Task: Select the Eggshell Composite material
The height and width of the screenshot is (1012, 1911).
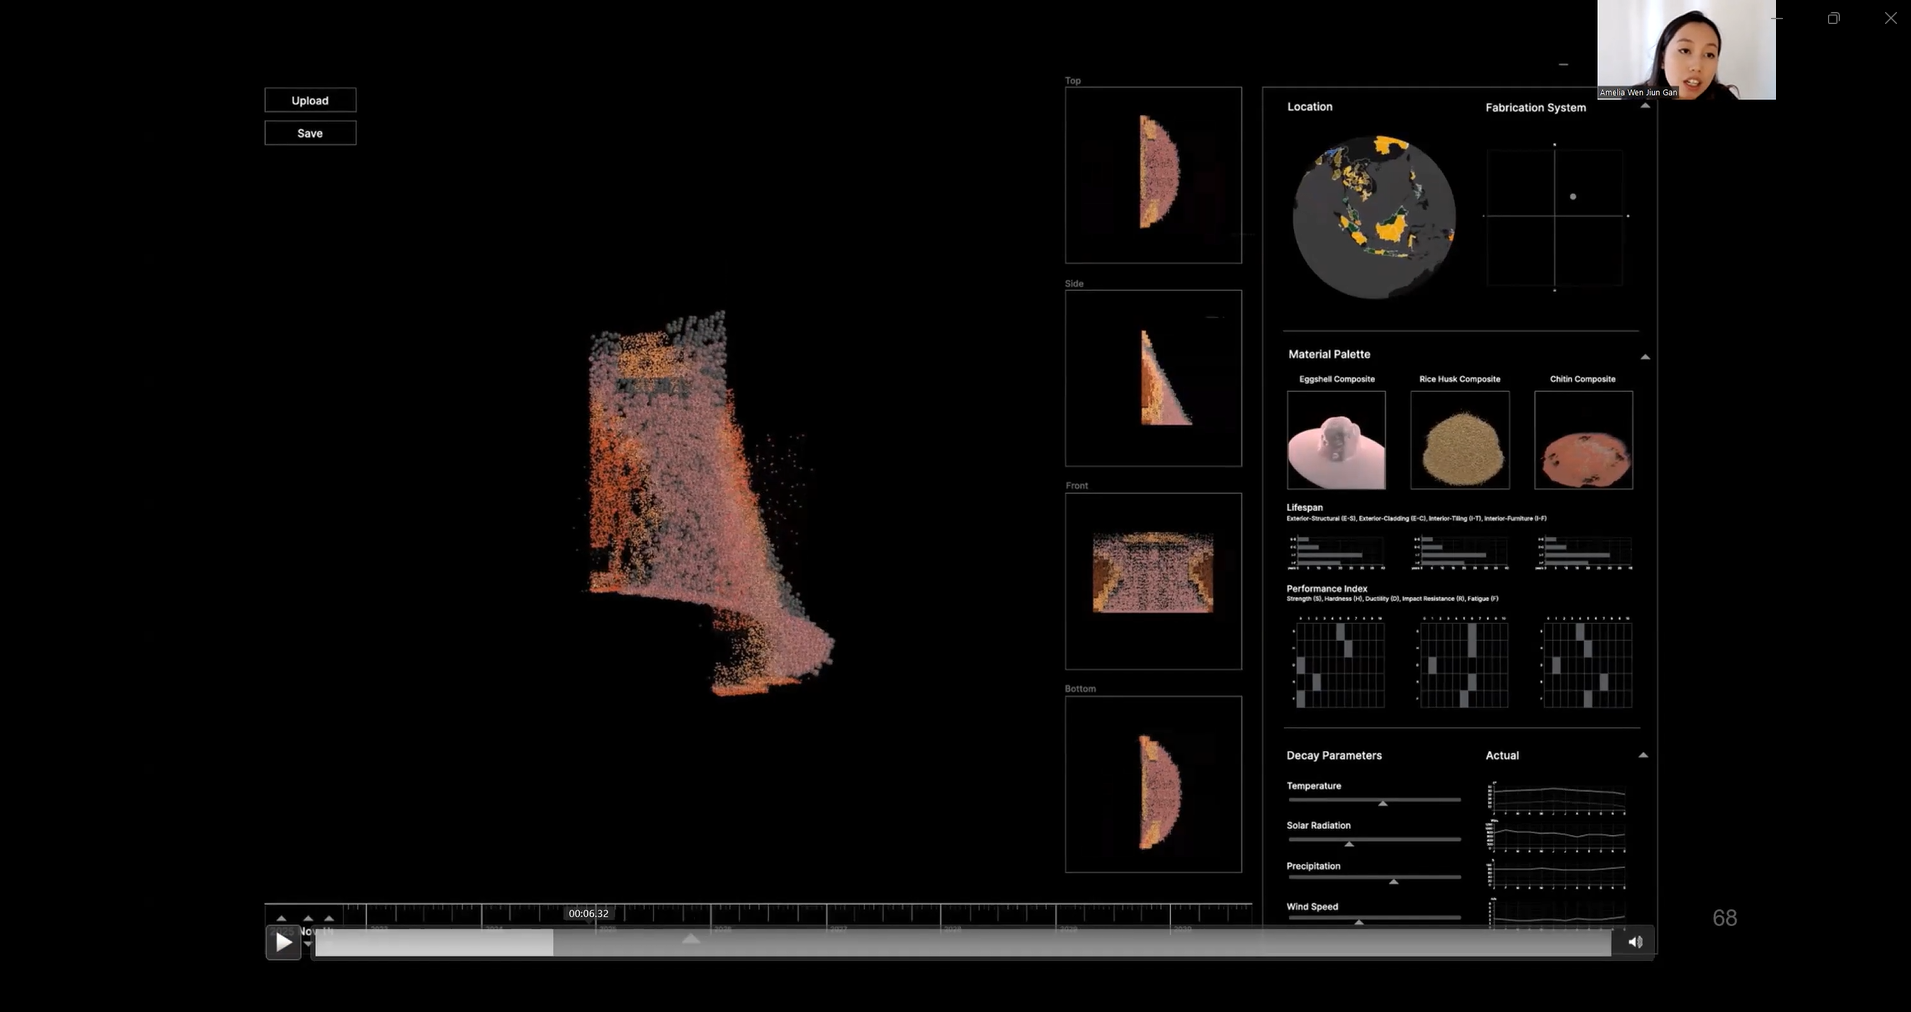Action: 1336,440
